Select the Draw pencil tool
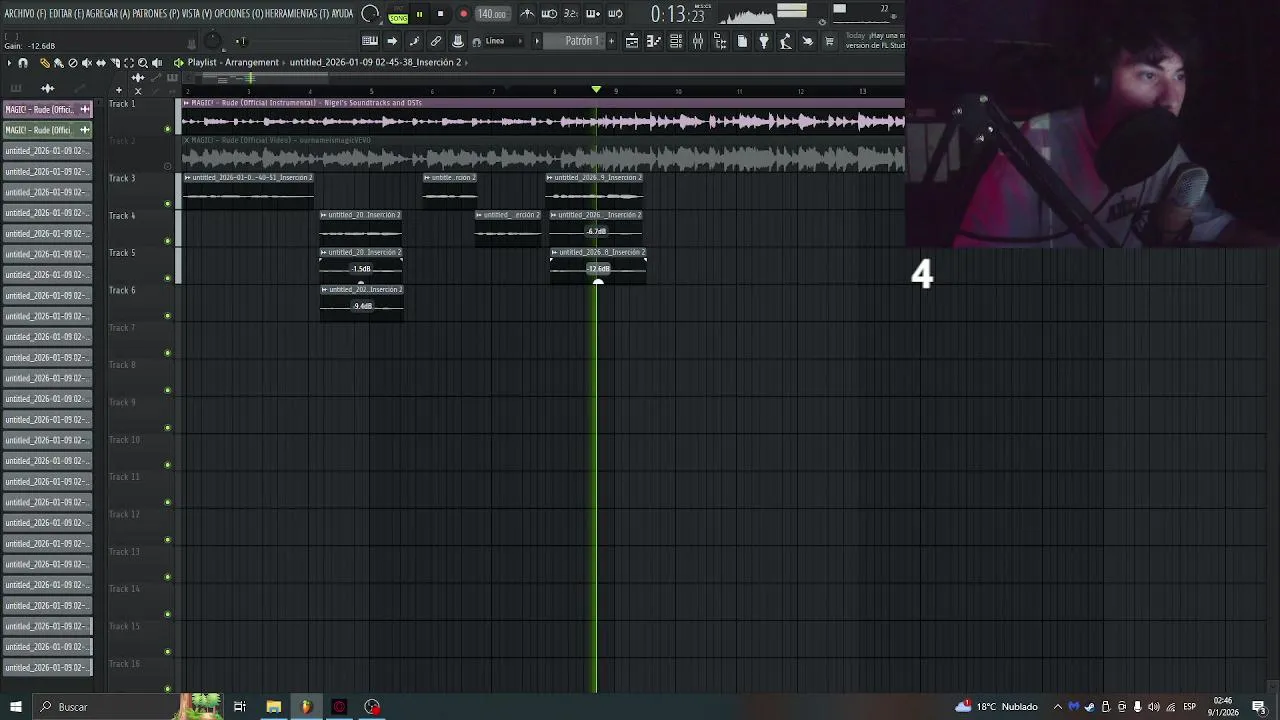Viewport: 1280px width, 720px height. 44,63
